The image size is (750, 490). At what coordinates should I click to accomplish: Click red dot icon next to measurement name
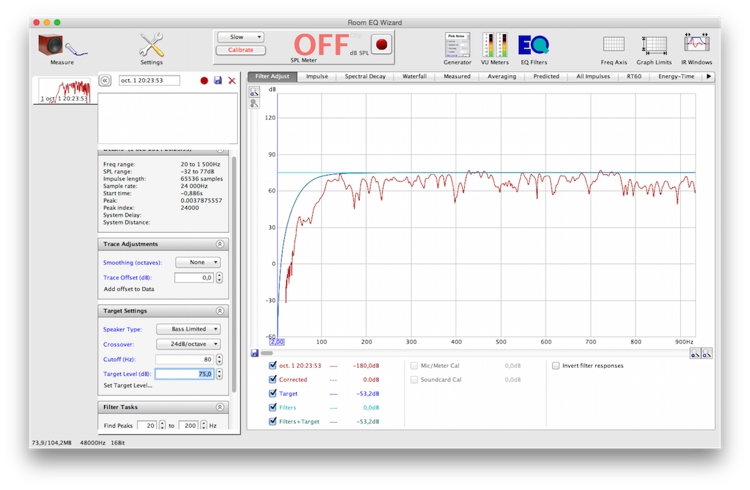click(x=204, y=80)
